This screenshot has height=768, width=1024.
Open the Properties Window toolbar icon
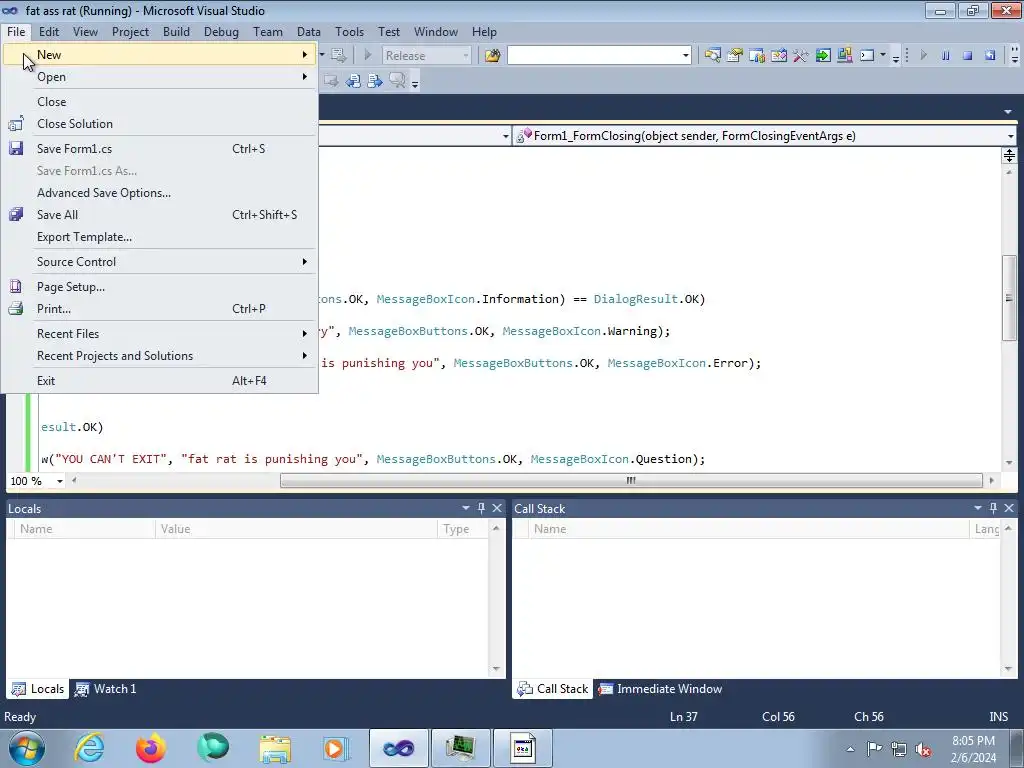coord(735,56)
